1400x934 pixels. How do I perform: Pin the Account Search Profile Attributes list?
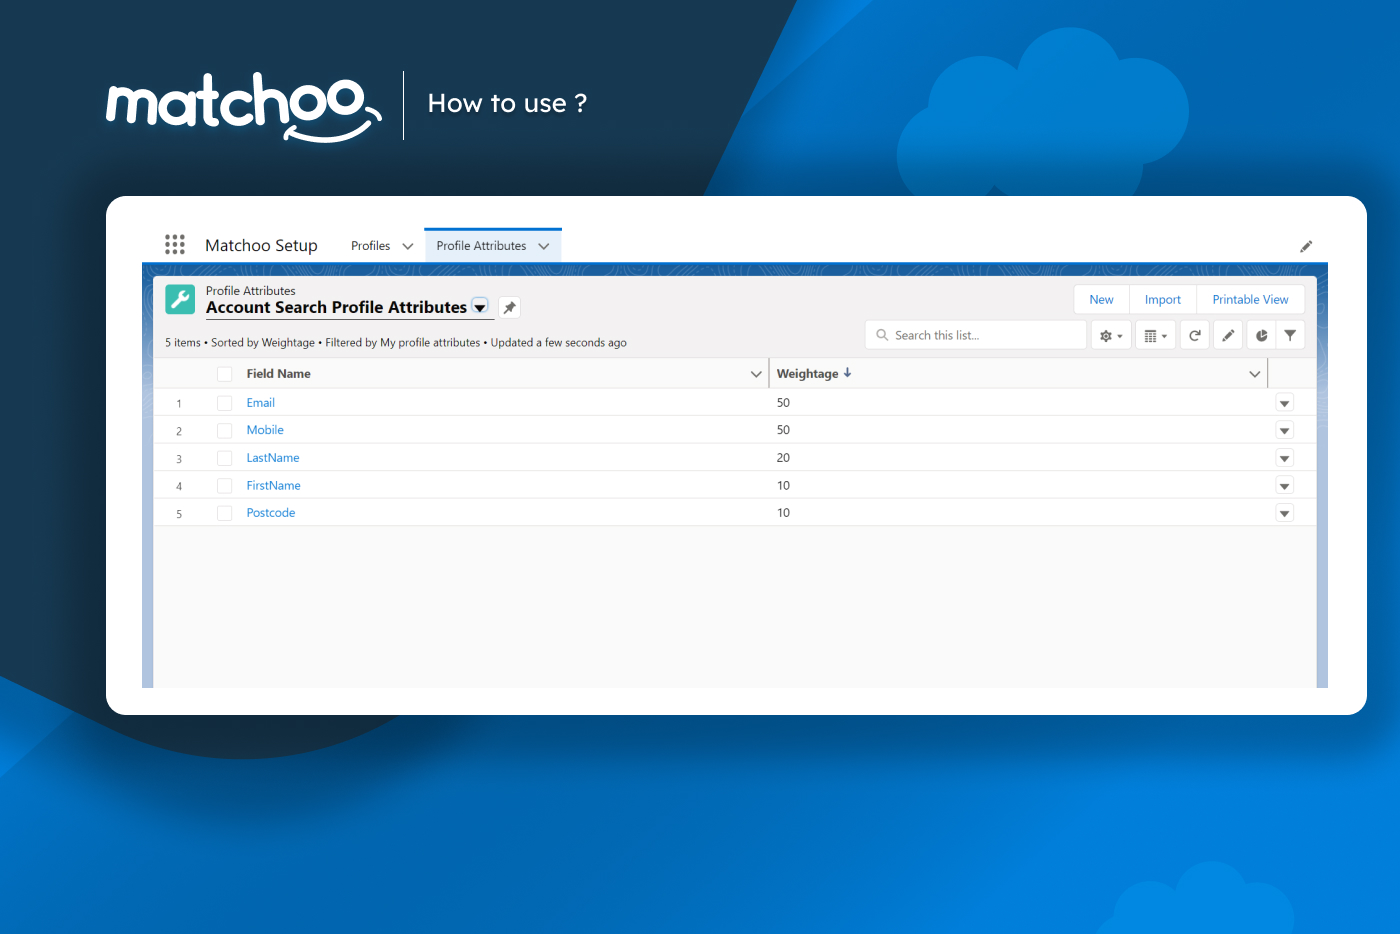[x=509, y=307]
